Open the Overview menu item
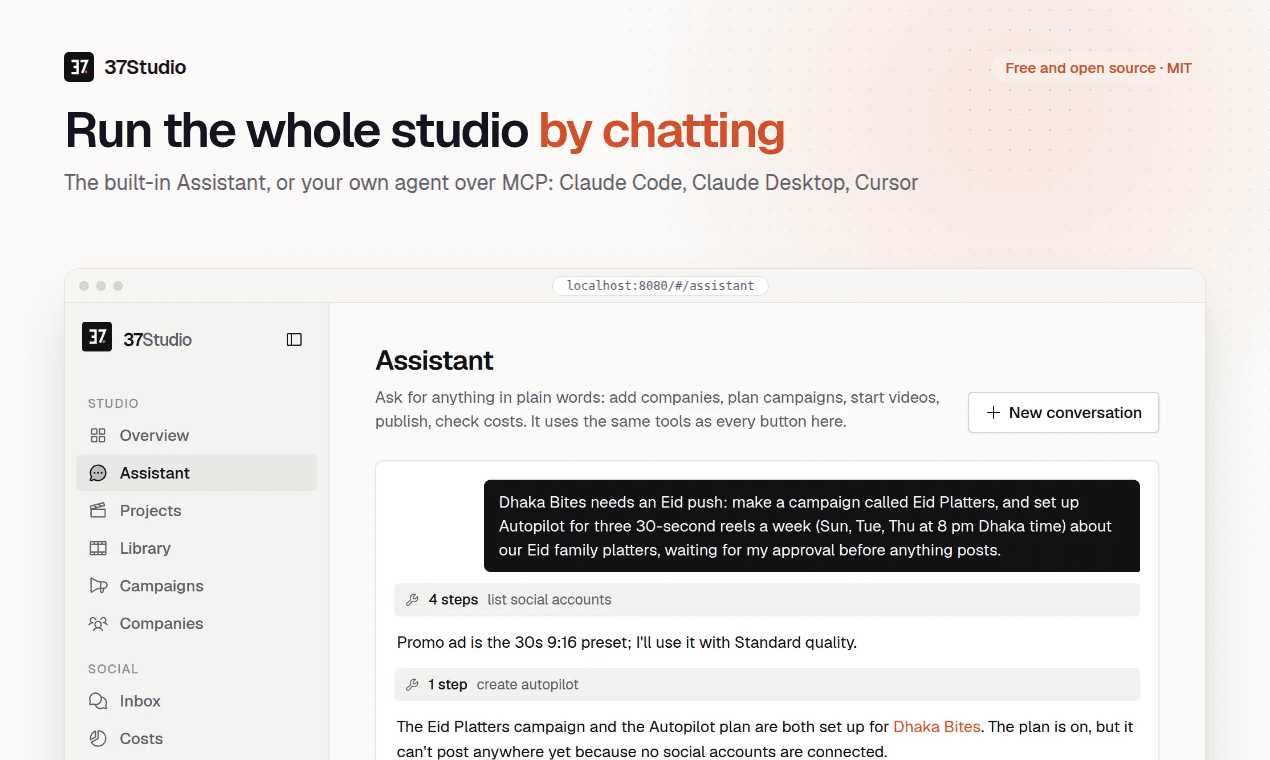This screenshot has height=760, width=1270. [197, 435]
